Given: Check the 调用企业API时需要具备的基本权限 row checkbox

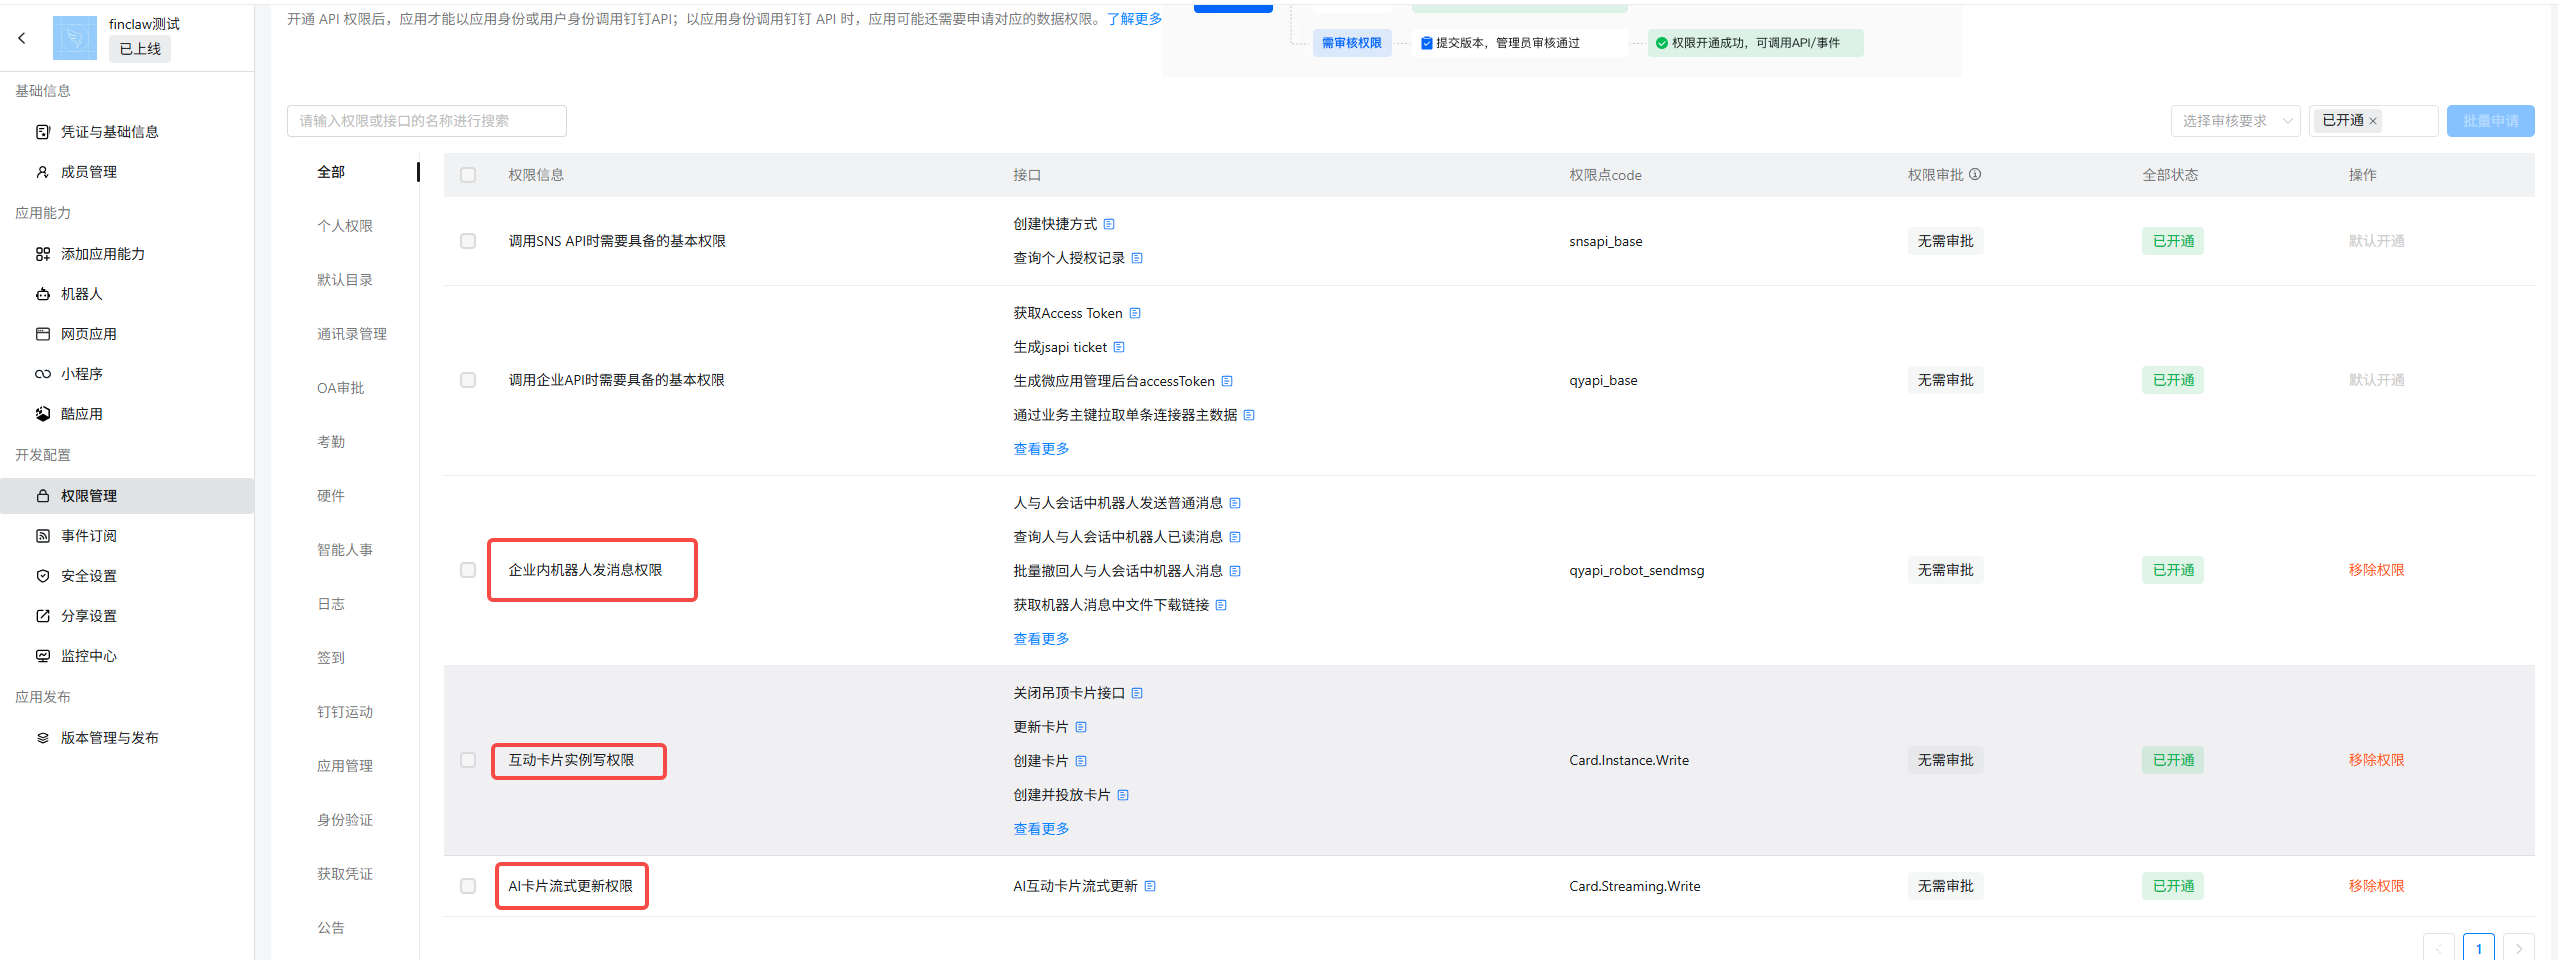Looking at the screenshot, I should pyautogui.click(x=468, y=380).
